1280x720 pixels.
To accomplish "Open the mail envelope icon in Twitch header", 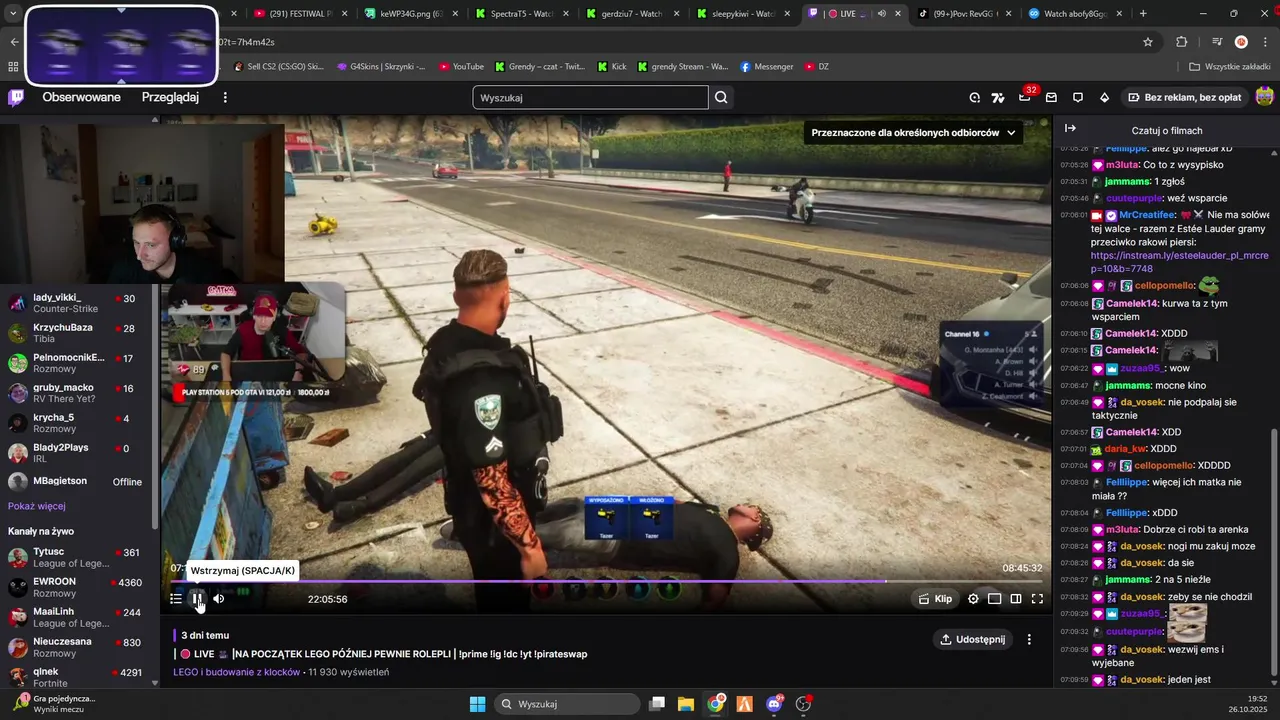I will click(x=1051, y=97).
